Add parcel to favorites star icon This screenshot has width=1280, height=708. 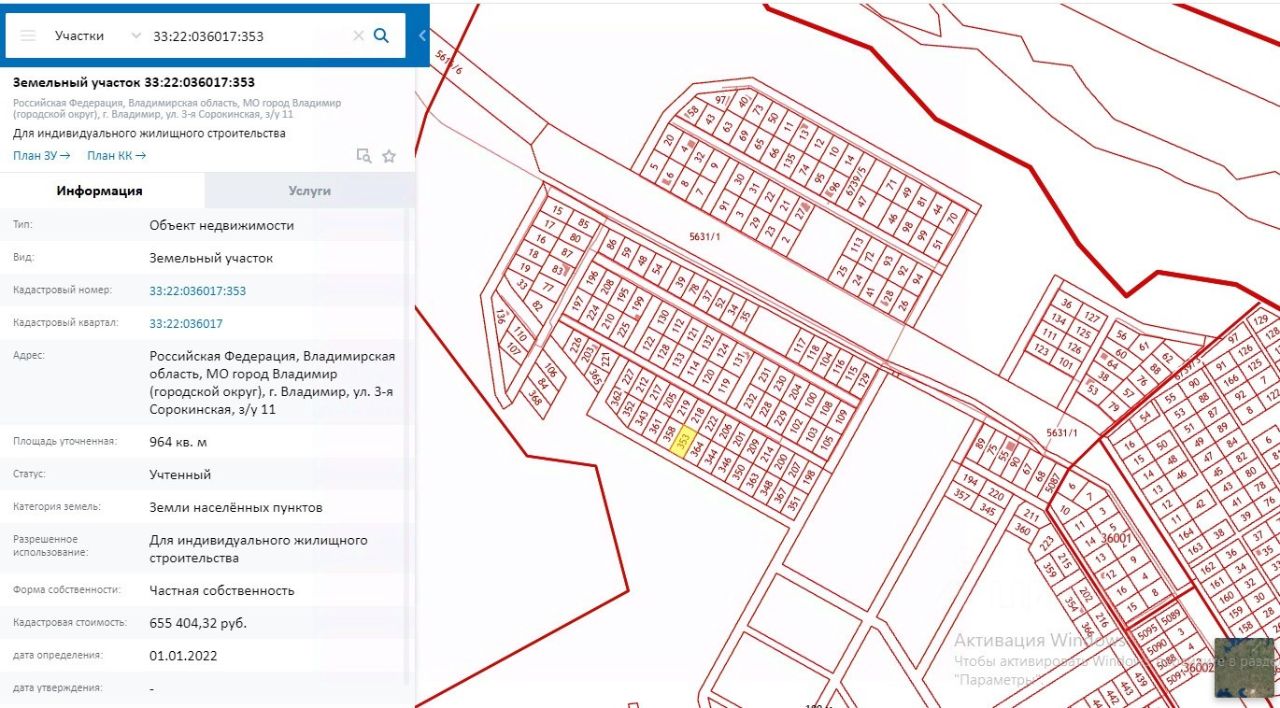389,155
